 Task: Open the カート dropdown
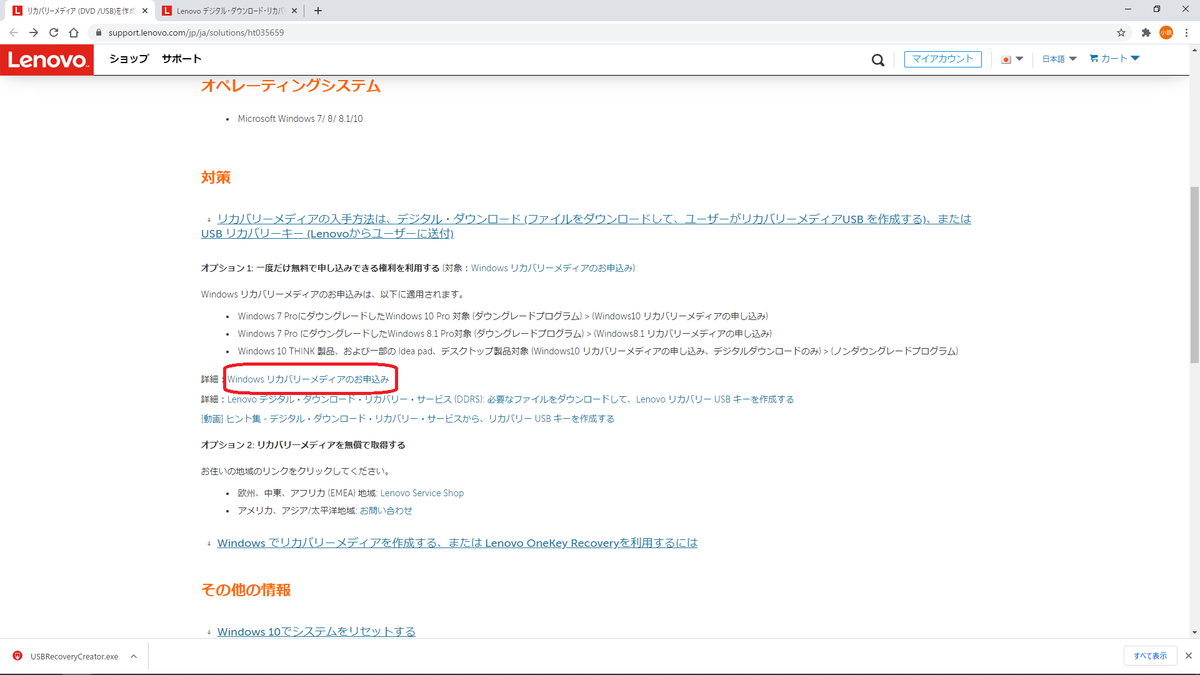tap(1115, 59)
